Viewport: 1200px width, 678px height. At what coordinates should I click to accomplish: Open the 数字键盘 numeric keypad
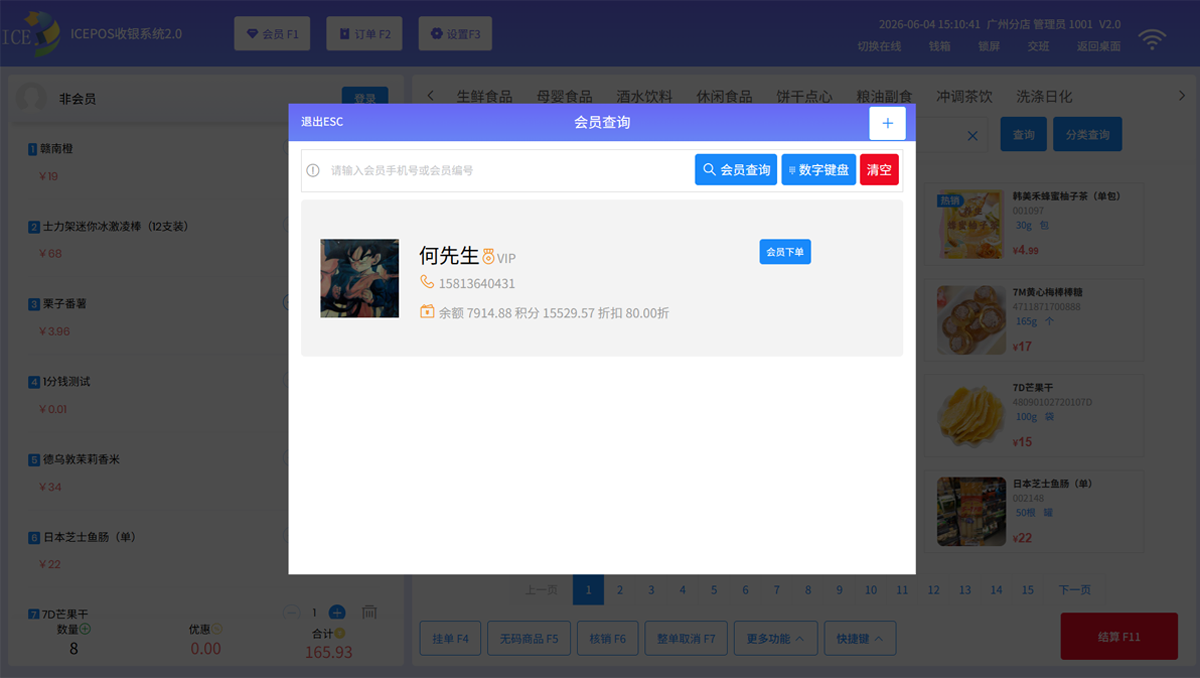[x=819, y=170]
